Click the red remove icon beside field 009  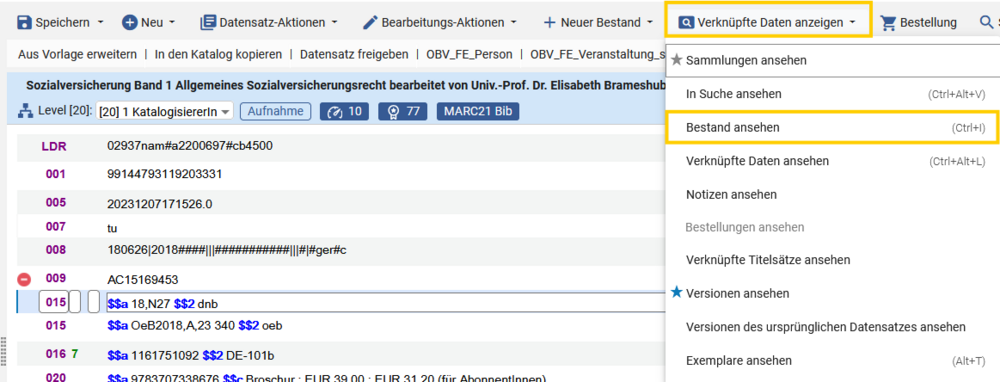24,279
